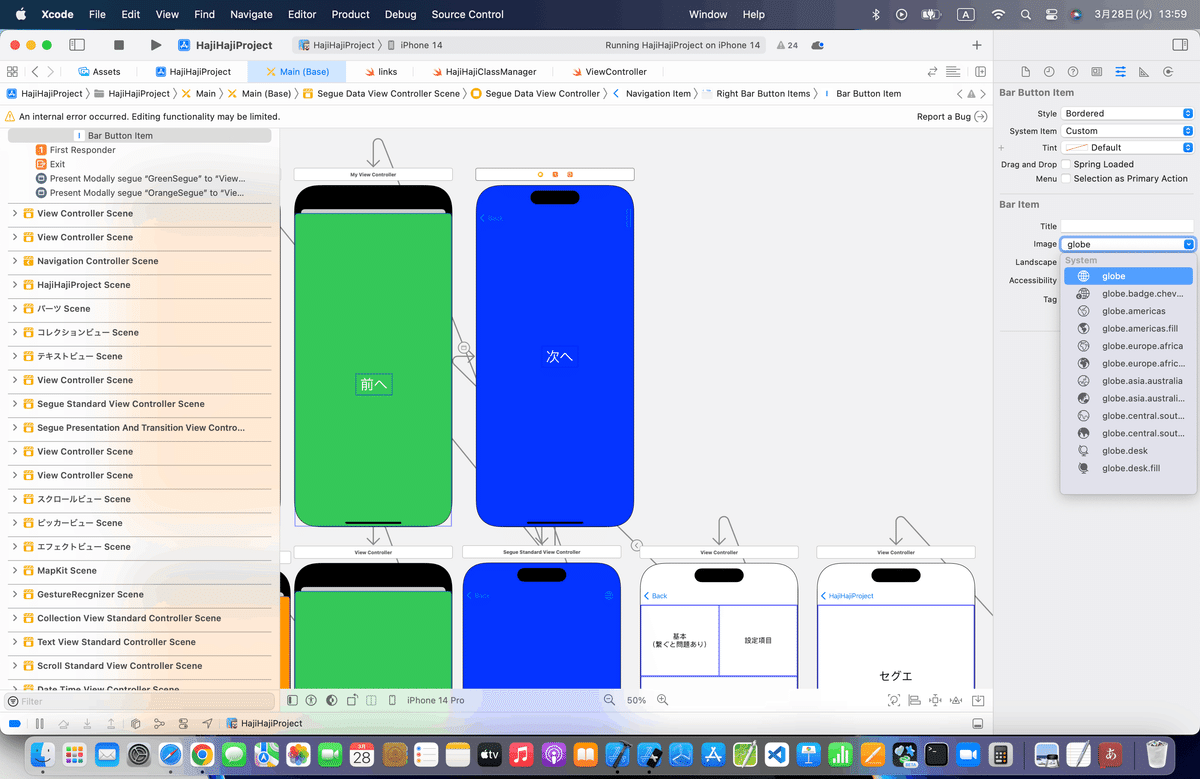Screen dimensions: 1200x779
Task: Open the Product menu
Action: (351, 14)
